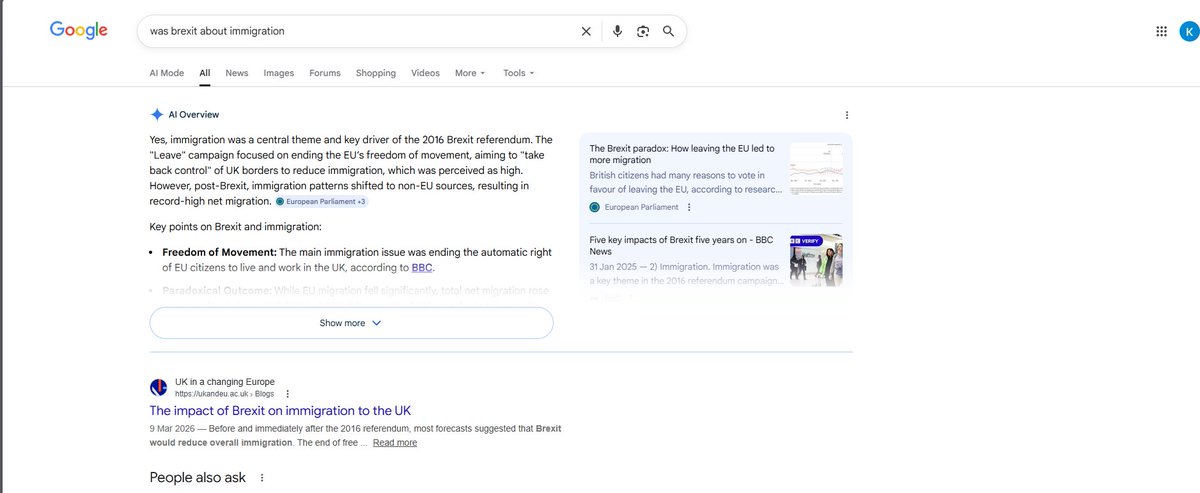Click the UK in a changing Europe site name

pos(224,382)
